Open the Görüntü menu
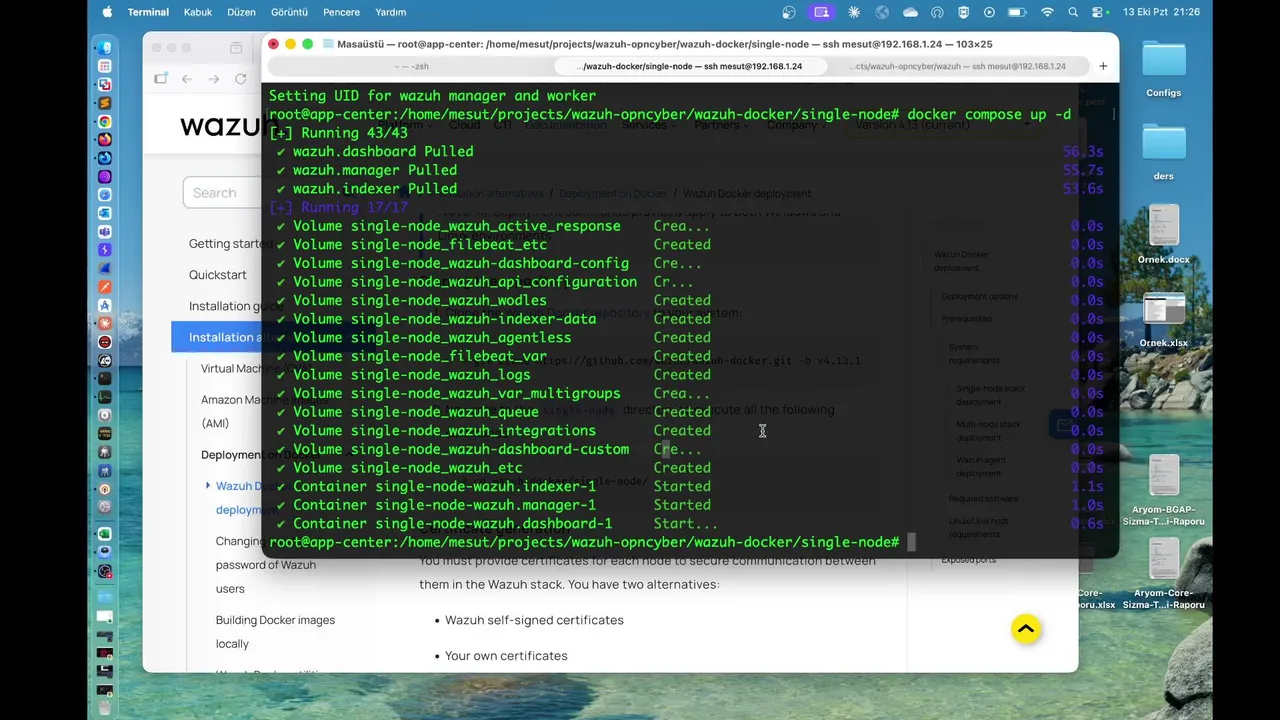Image resolution: width=1280 pixels, height=720 pixels. coord(289,12)
